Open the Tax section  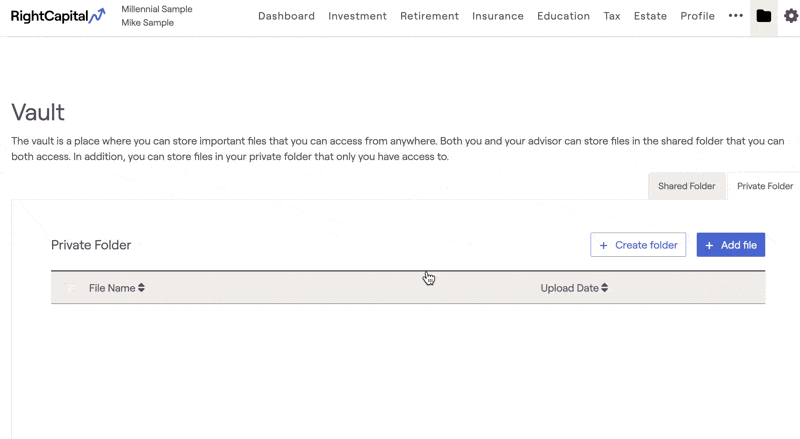click(612, 16)
